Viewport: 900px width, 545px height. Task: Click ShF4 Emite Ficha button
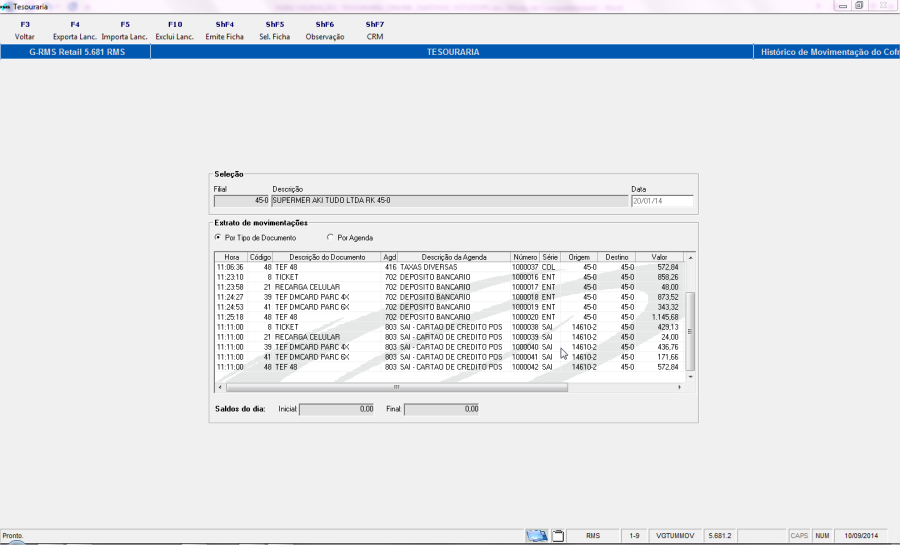224,30
